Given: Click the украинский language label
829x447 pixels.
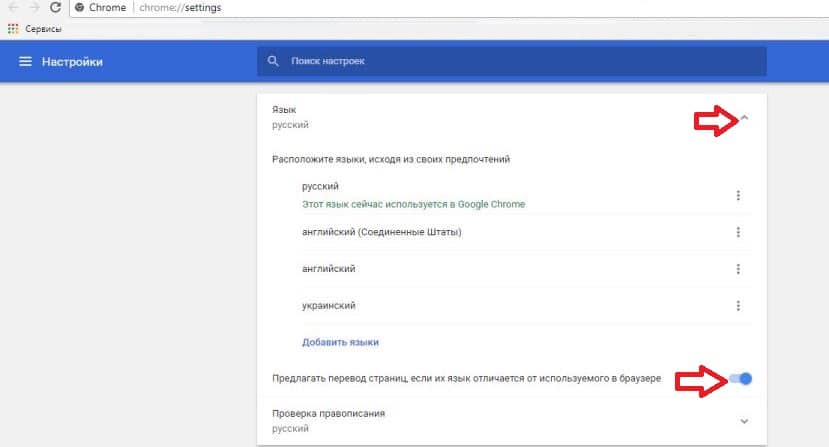Looking at the screenshot, I should point(329,306).
